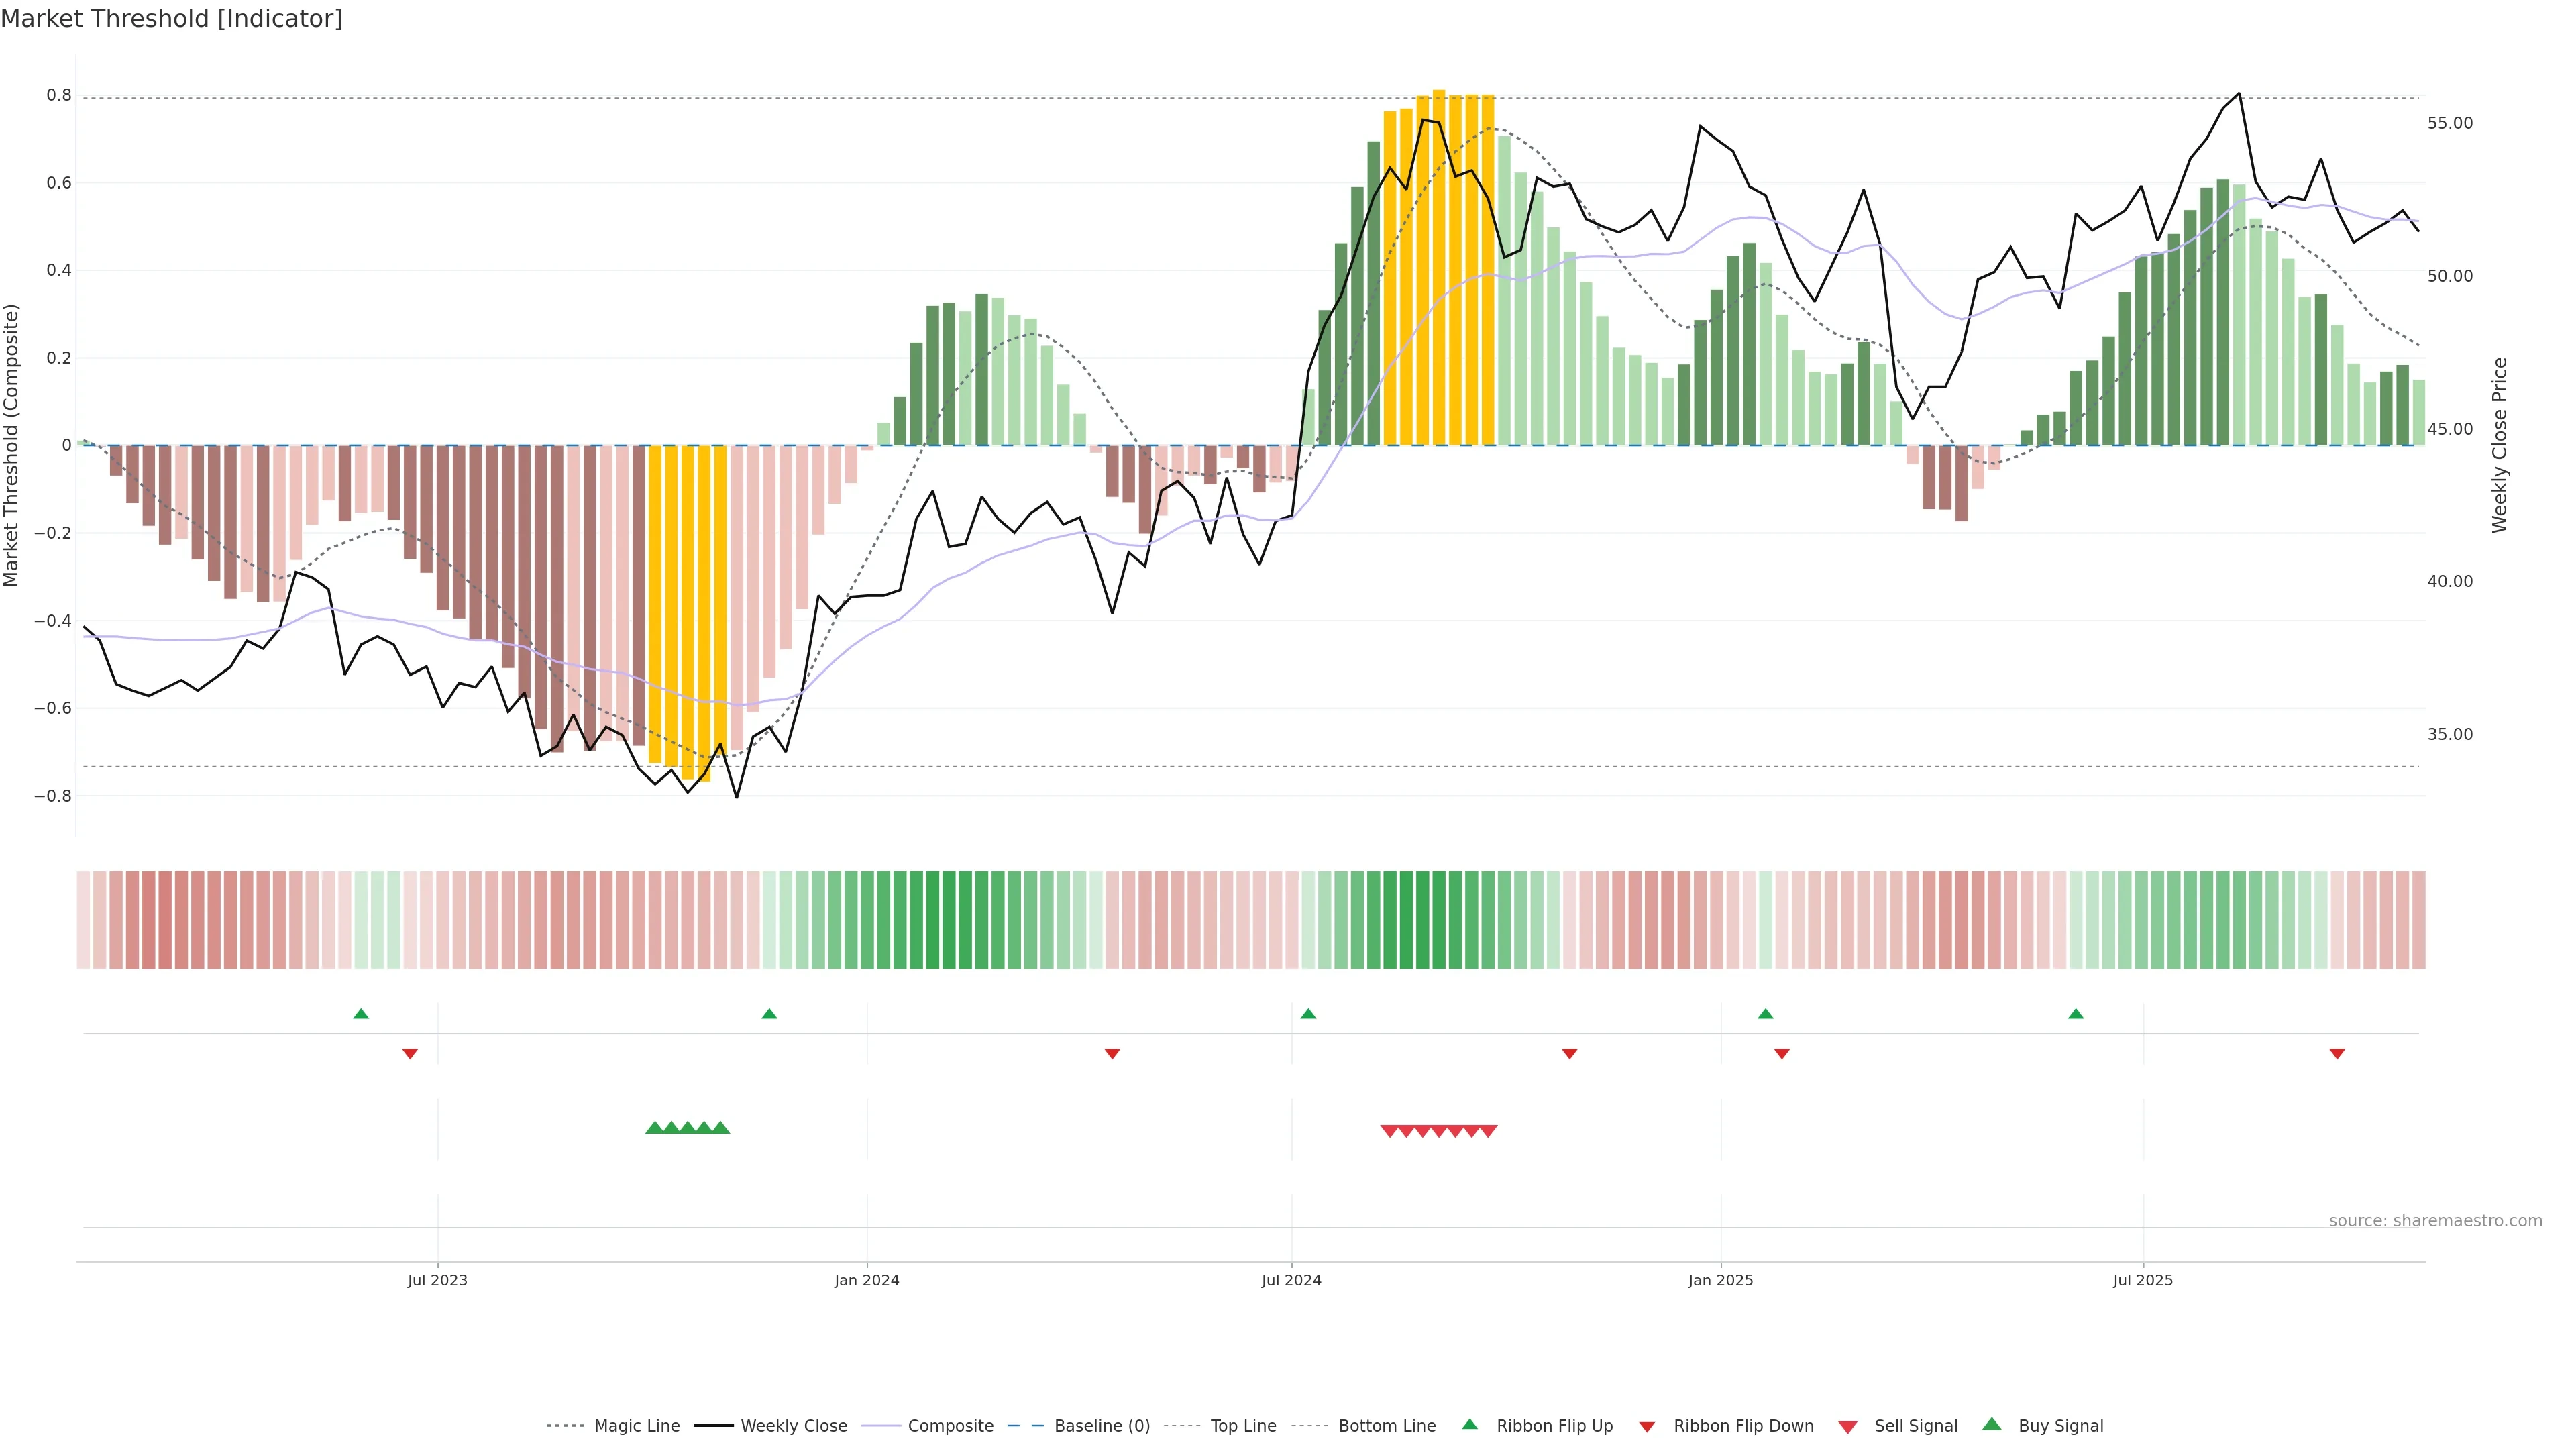Hide the Top Line legend entry

(x=1243, y=1426)
